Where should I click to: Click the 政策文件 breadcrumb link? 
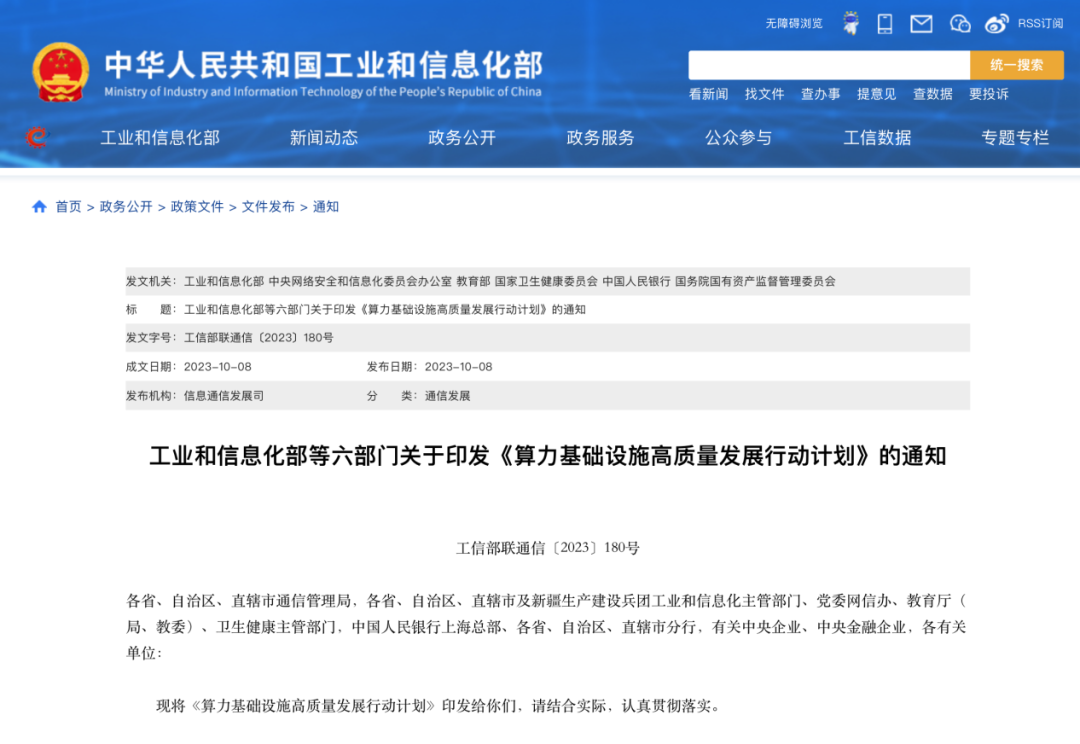tap(194, 208)
